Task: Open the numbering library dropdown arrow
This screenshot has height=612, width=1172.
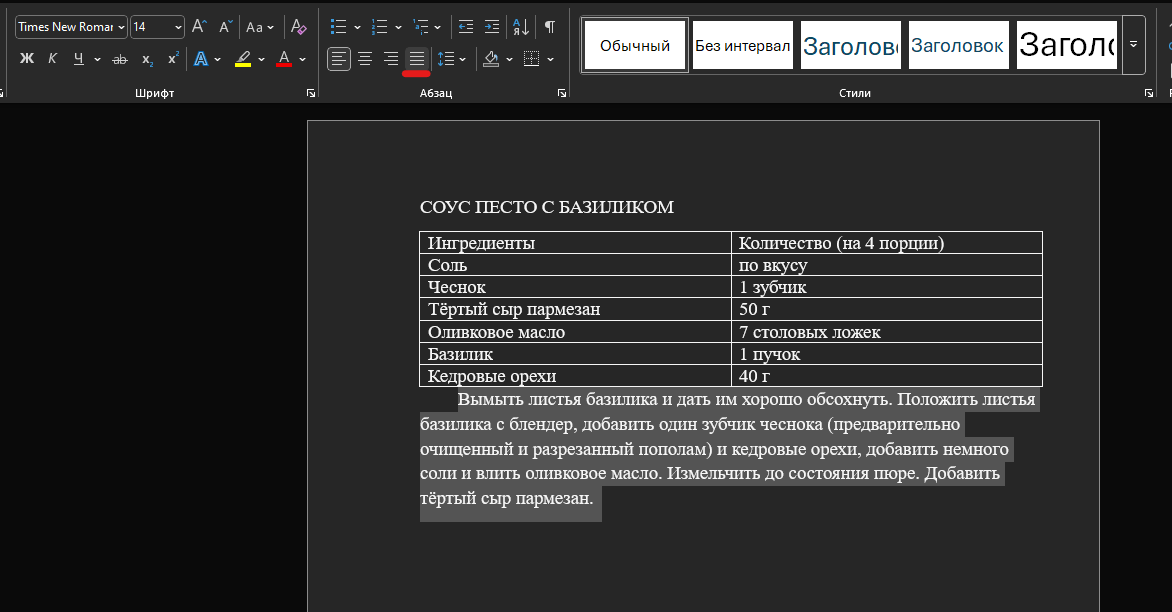Action: pos(398,28)
